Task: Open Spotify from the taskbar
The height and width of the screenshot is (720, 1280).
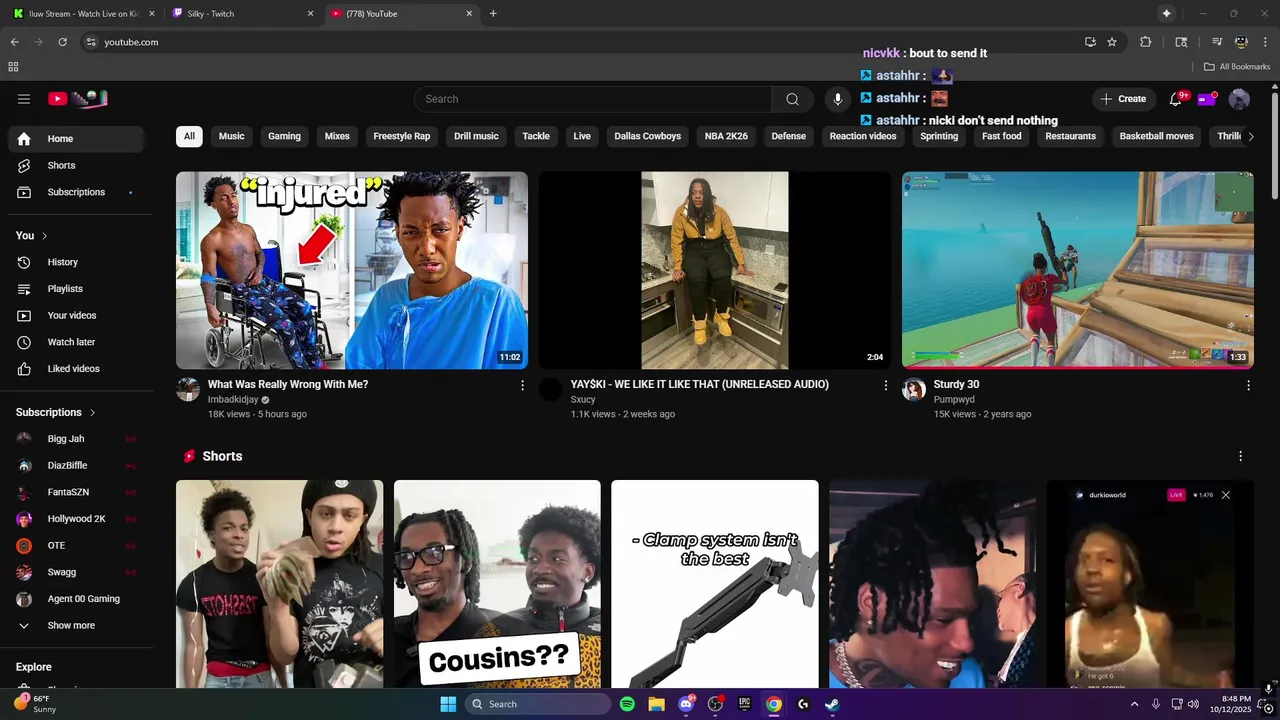Action: click(x=627, y=704)
